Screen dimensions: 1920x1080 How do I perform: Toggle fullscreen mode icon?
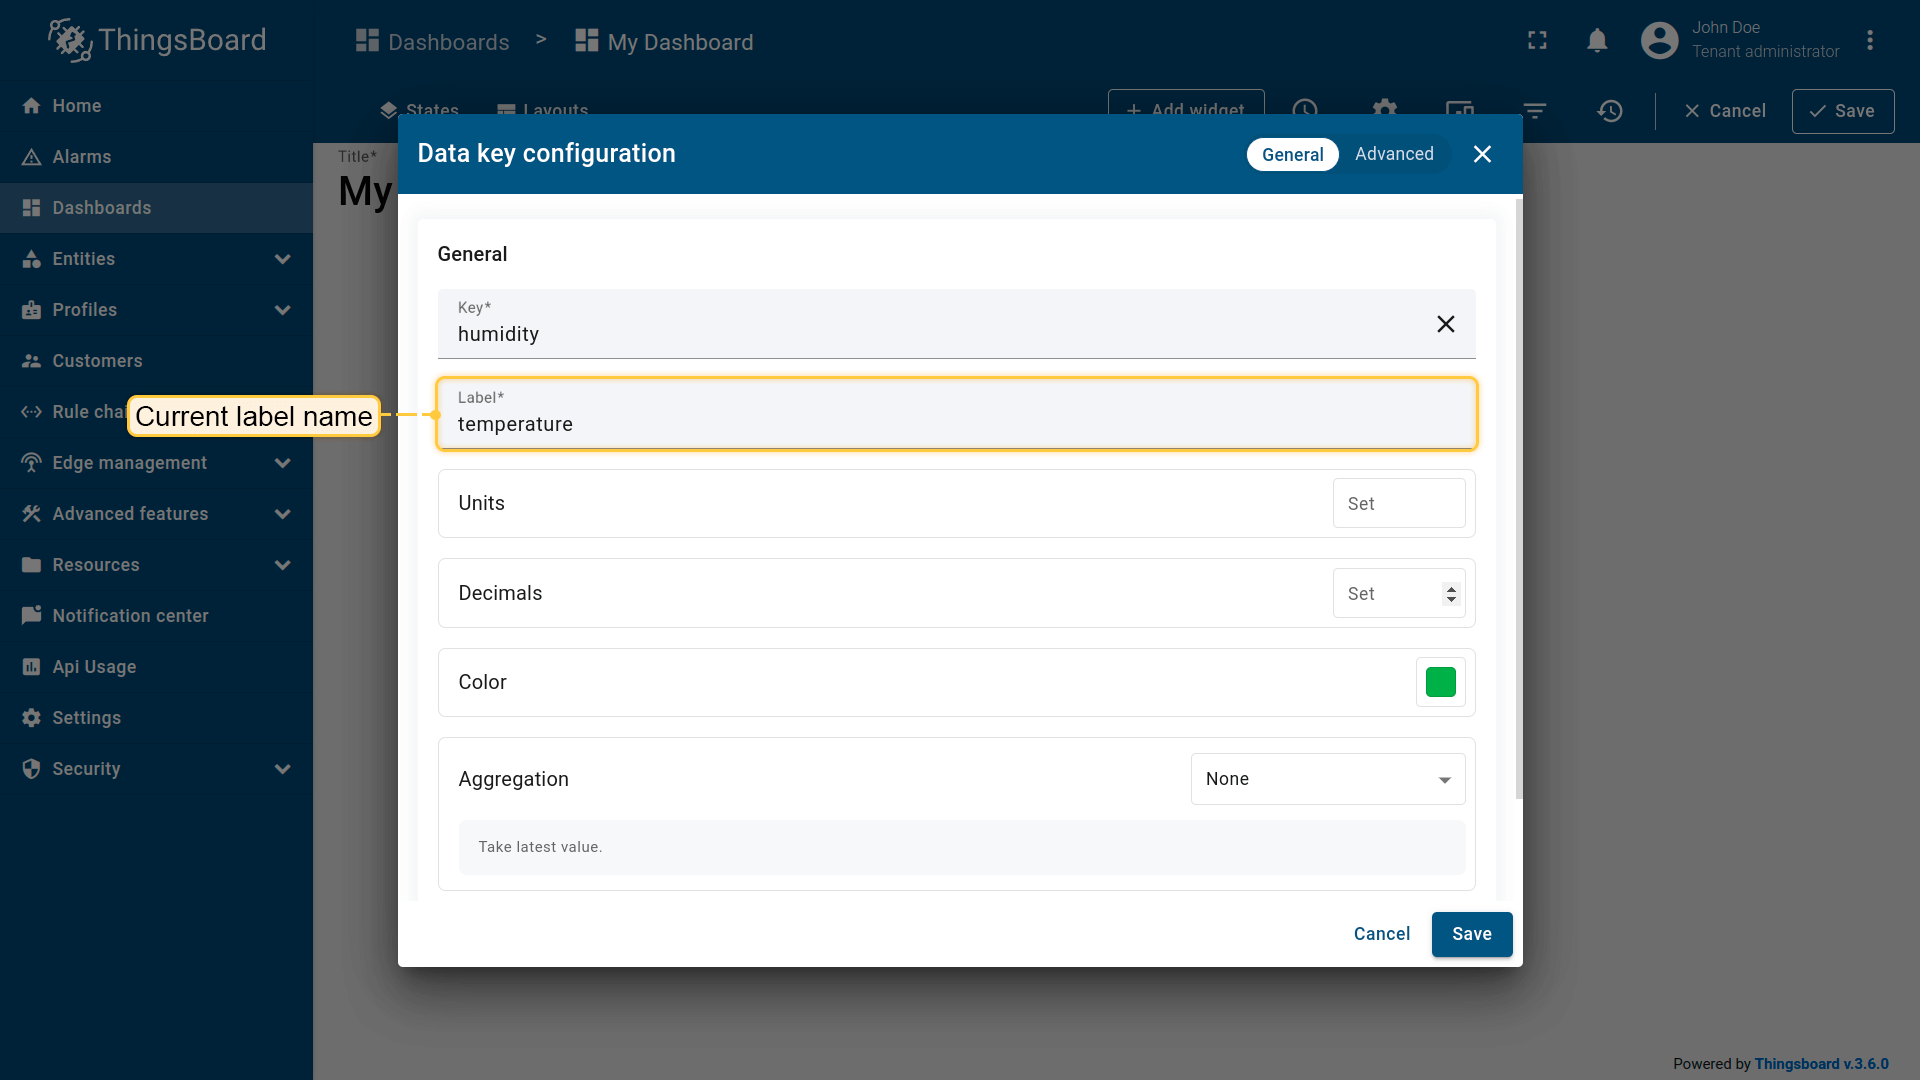(1537, 41)
